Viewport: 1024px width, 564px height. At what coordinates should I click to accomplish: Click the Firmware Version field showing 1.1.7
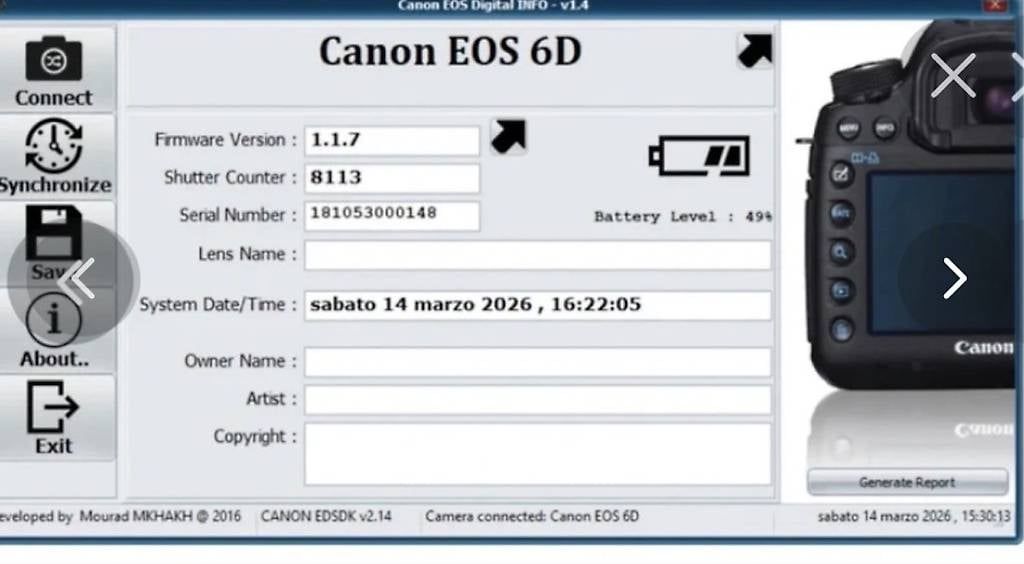tap(392, 140)
